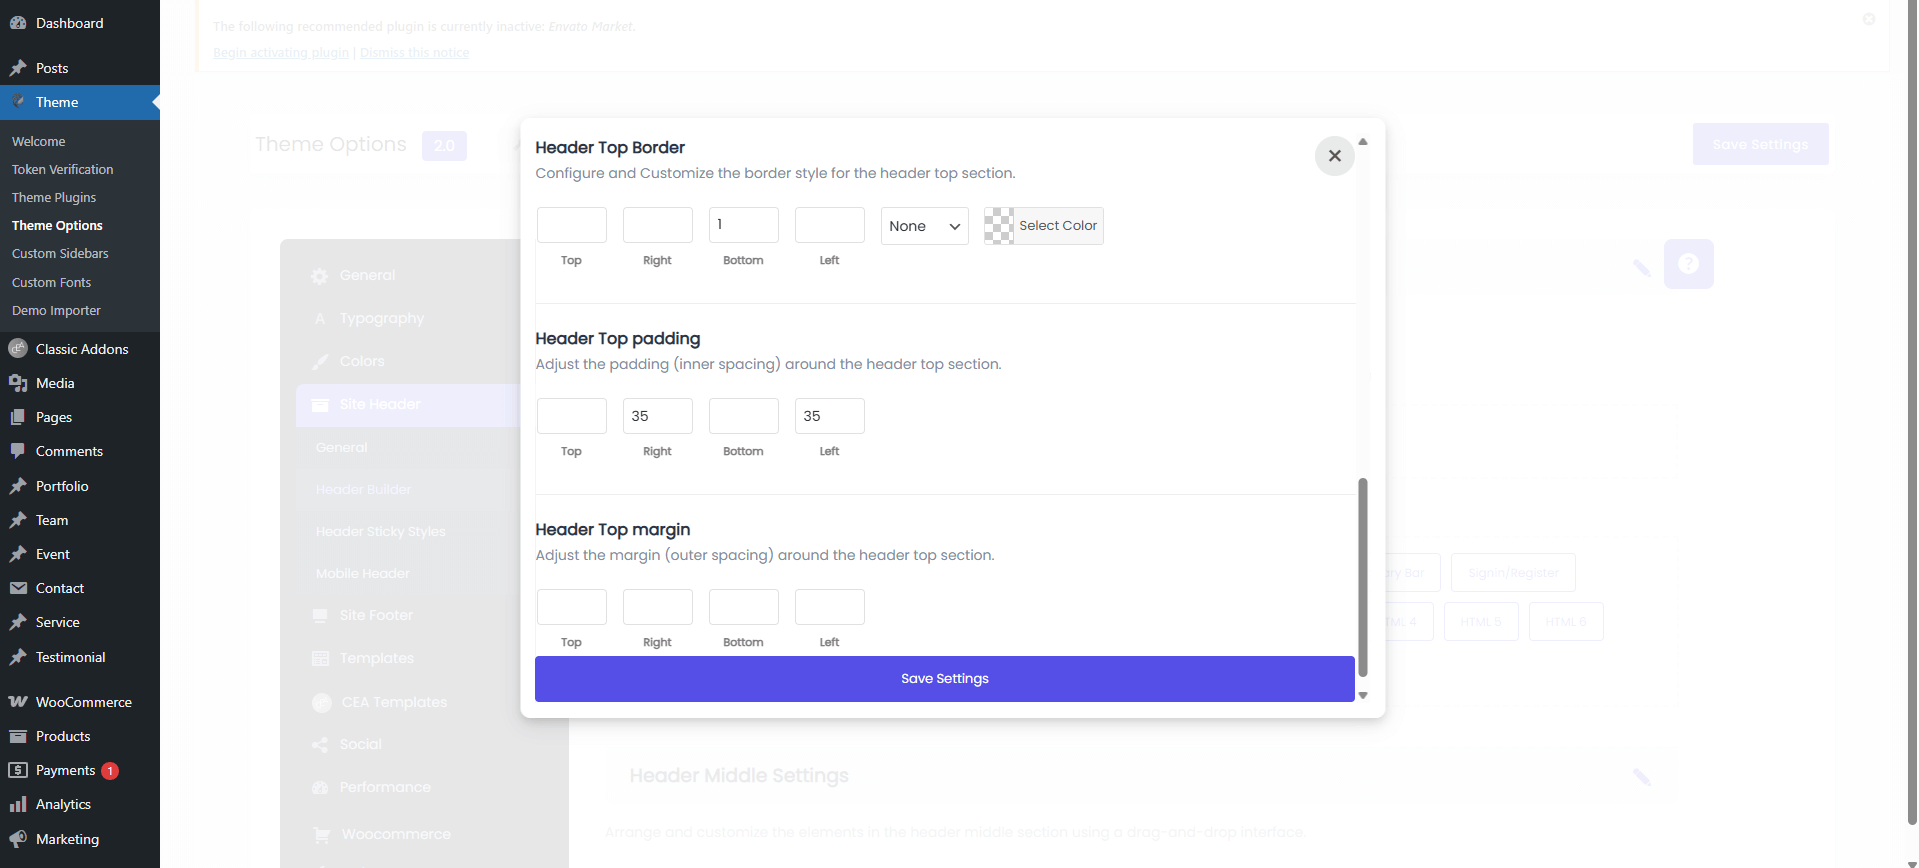Open Analytics bar chart icon
Screen dimensions: 1919x868
pos(18,804)
